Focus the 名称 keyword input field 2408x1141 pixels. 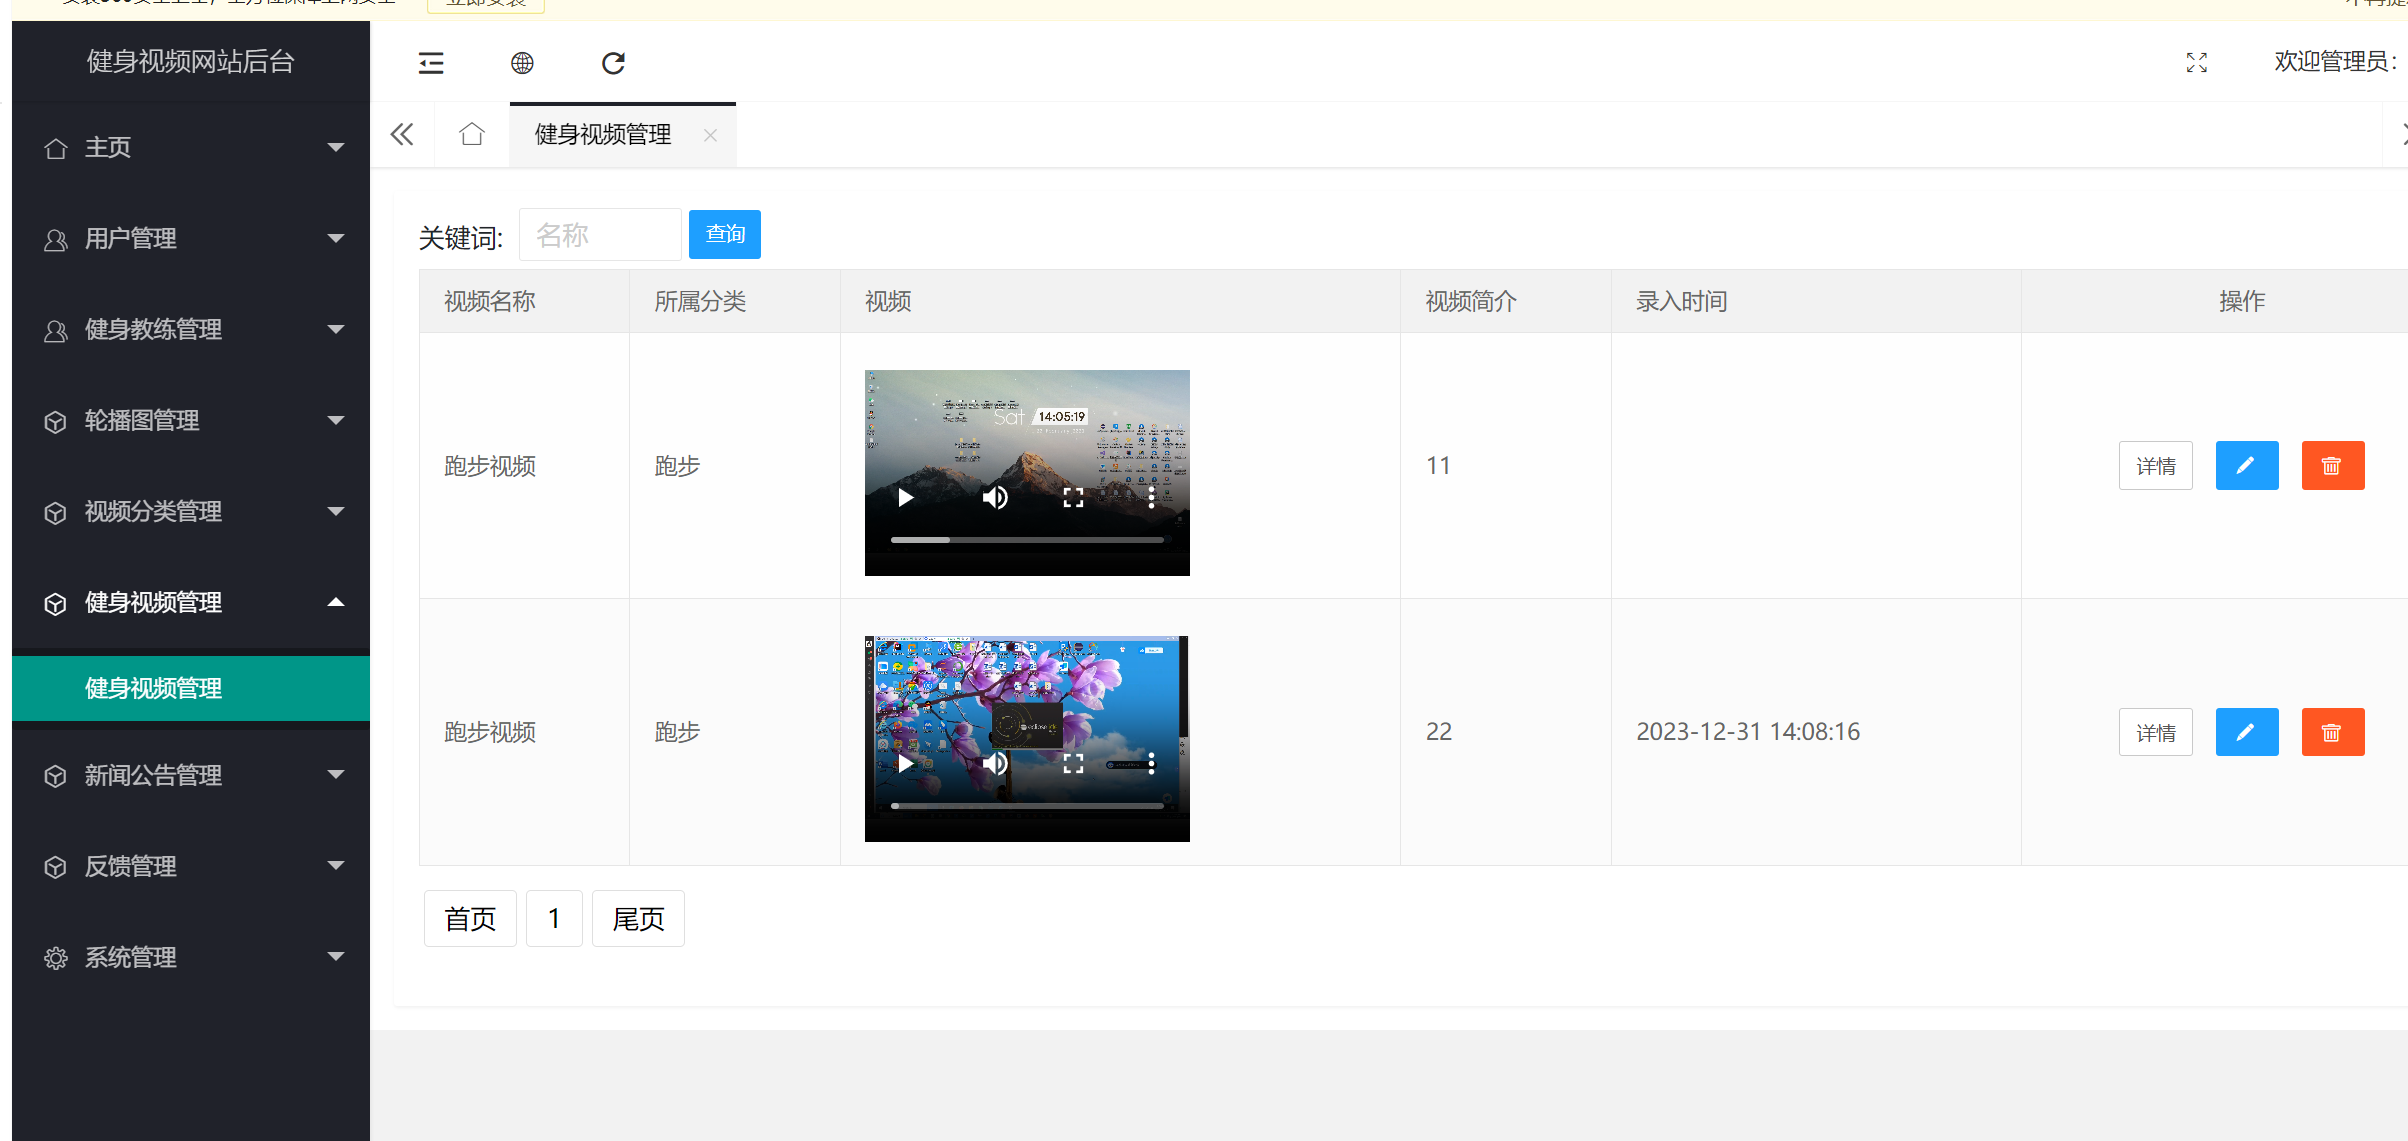(x=600, y=235)
